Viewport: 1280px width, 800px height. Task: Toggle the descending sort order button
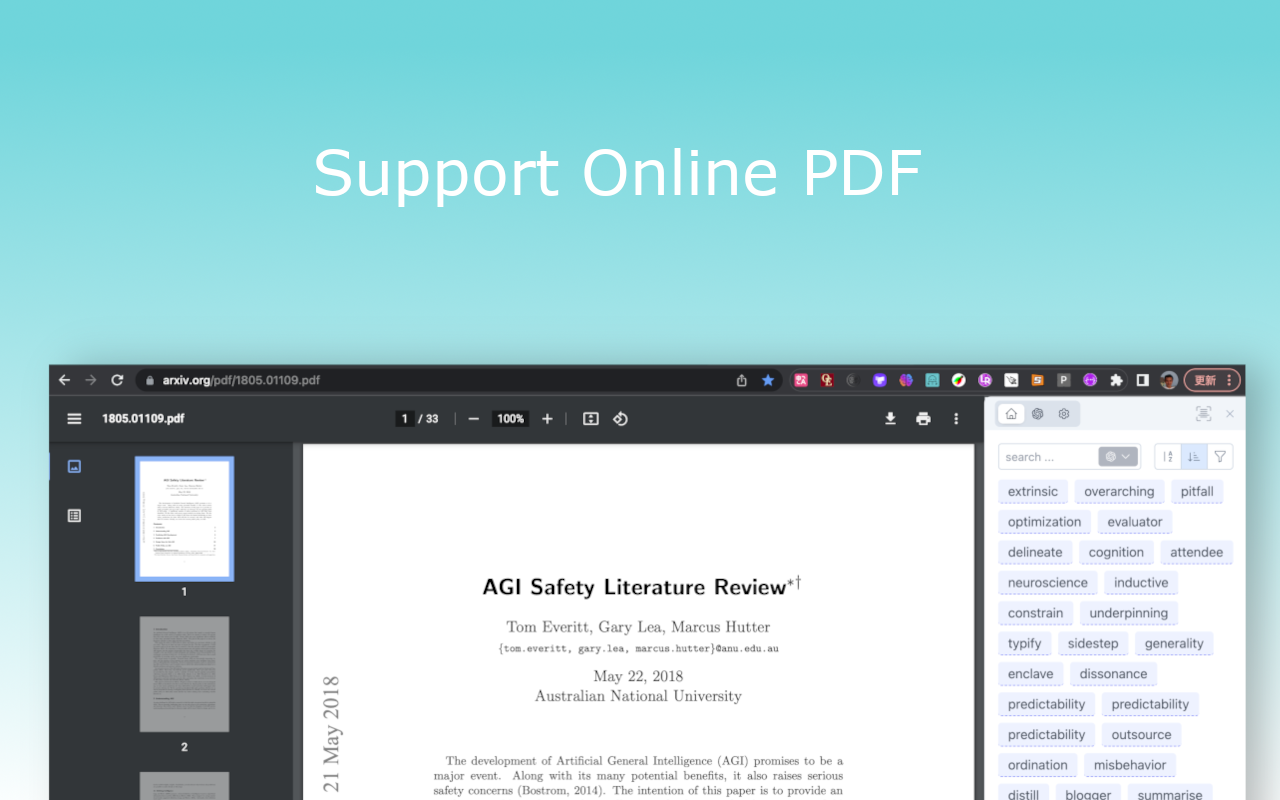coord(1194,457)
